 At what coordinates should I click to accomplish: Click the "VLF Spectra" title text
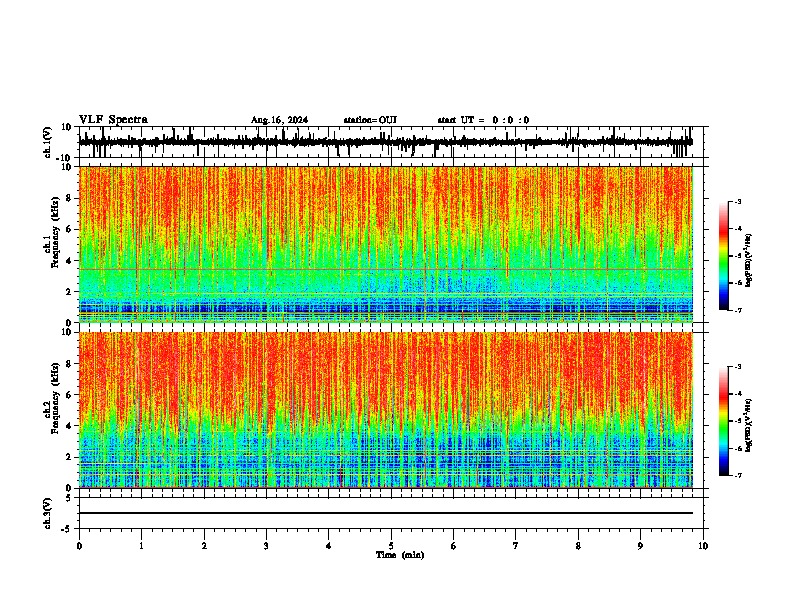click(113, 119)
